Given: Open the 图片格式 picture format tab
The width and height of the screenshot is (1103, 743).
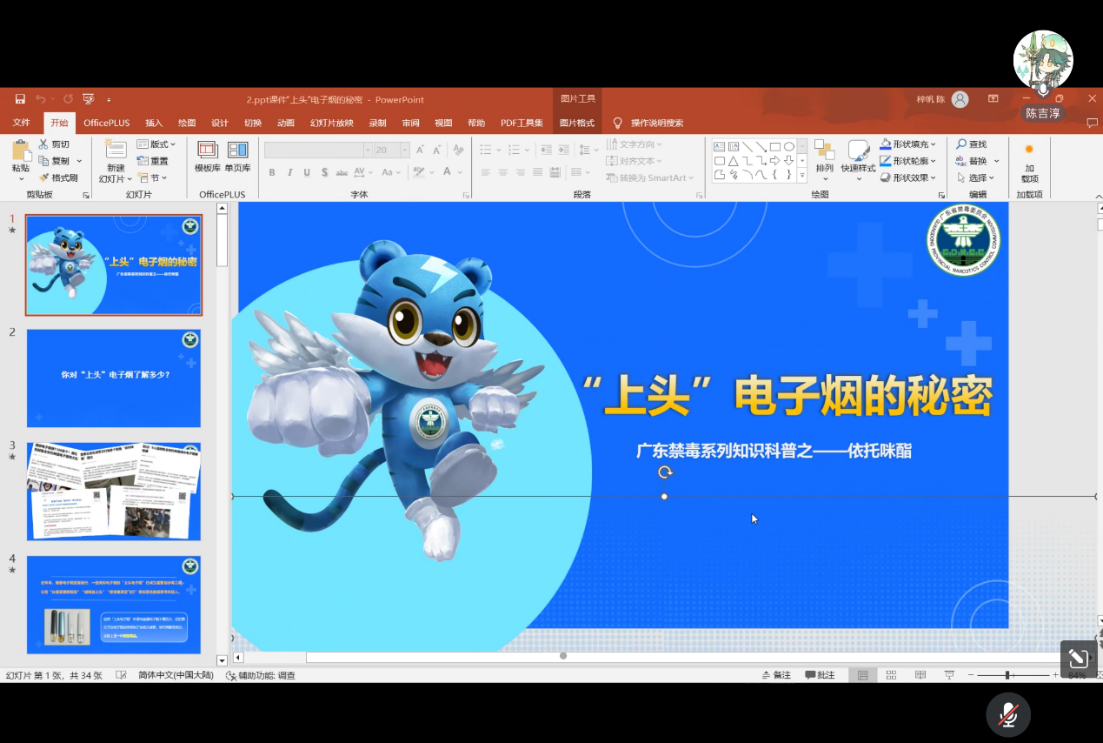Looking at the screenshot, I should (577, 123).
